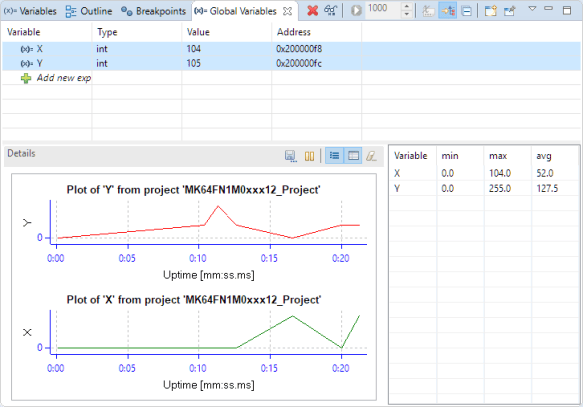Click the pin to view icon
Screen dimensions: 583x407
coord(510,11)
